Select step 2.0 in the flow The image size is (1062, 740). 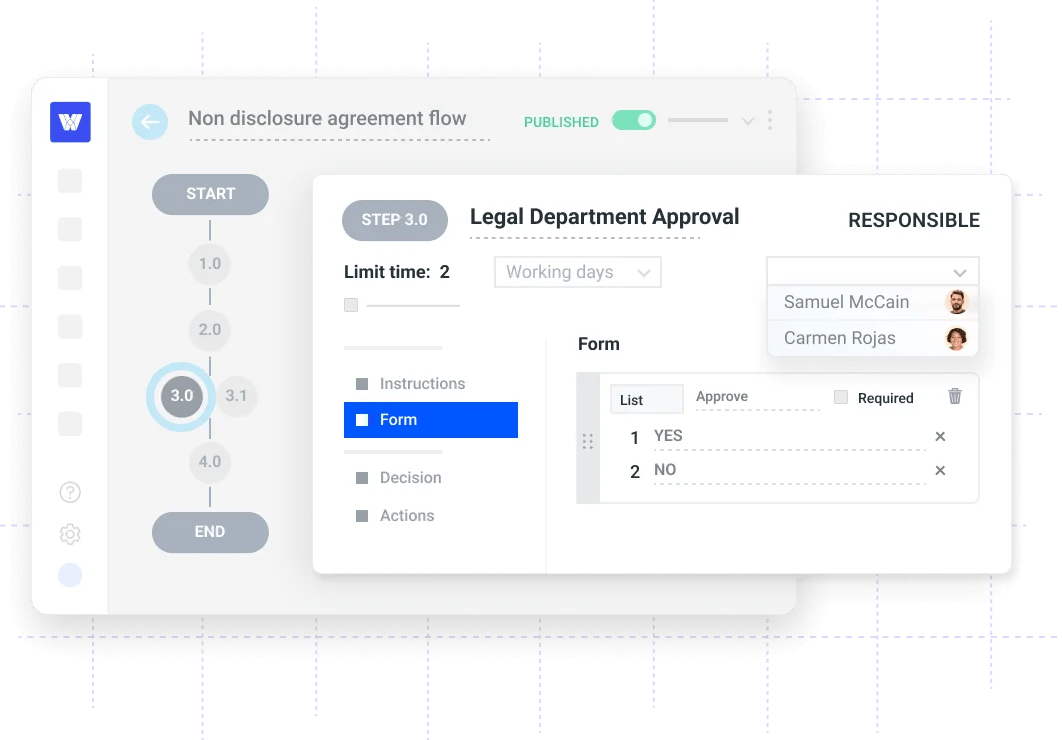(210, 330)
